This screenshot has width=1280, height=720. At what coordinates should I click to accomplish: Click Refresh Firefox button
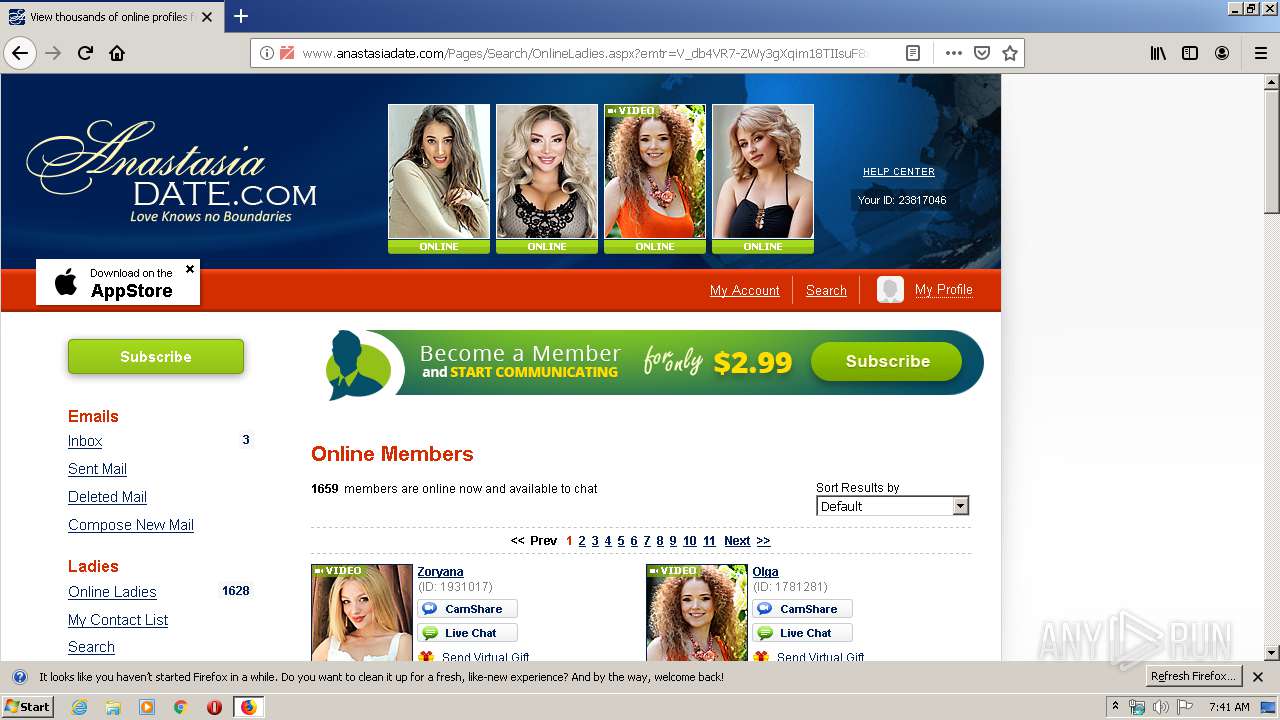tap(1193, 677)
